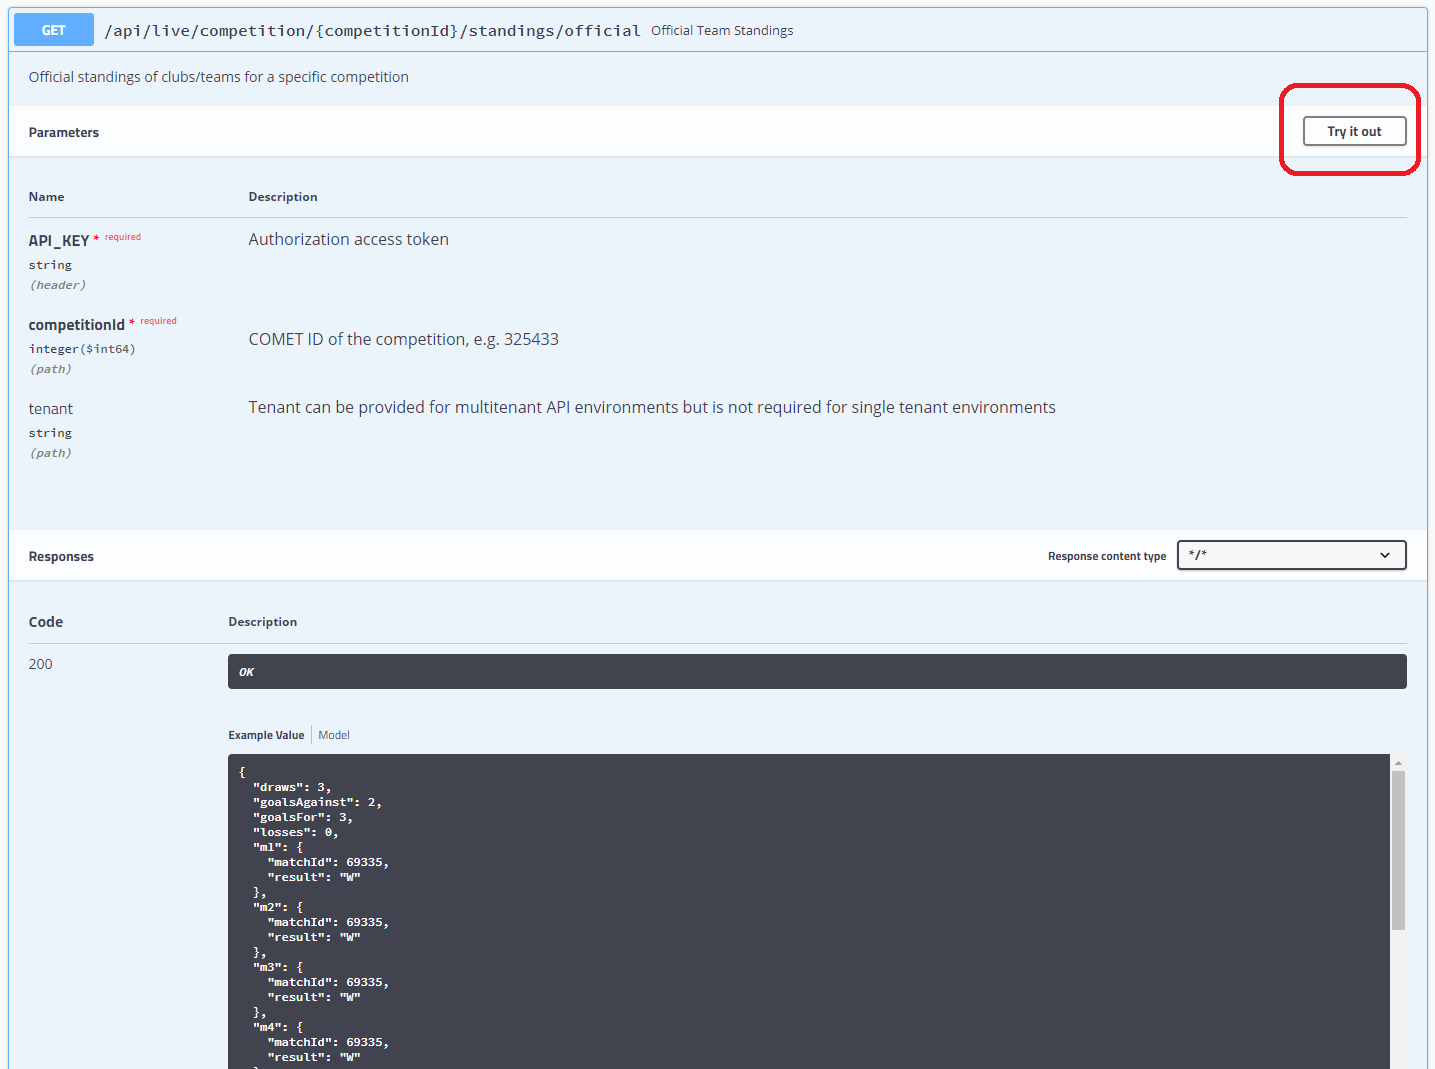The height and width of the screenshot is (1069, 1435).
Task: Click the standings/official endpoint path
Action: [372, 31]
